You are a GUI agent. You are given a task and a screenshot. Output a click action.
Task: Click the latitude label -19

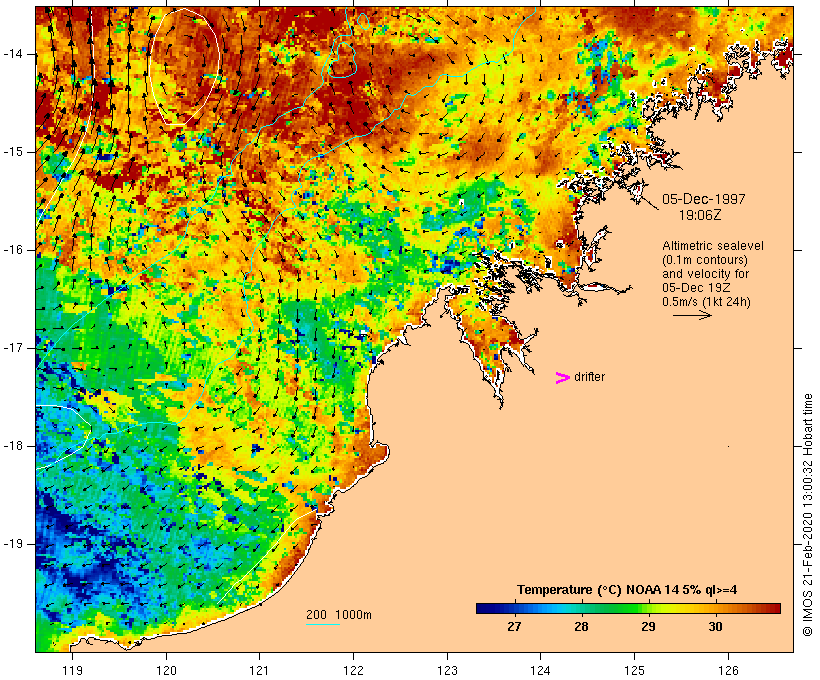pos(13,543)
